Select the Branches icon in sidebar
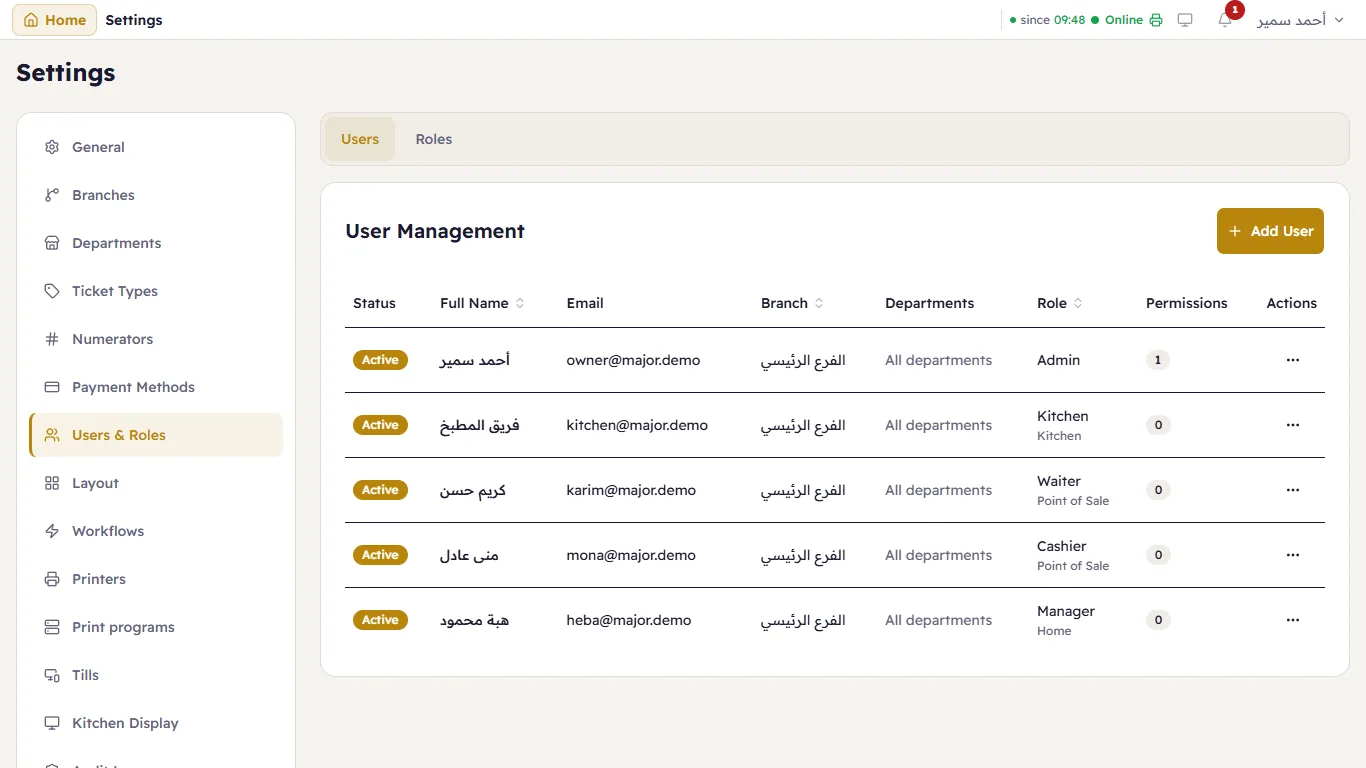The image size is (1366, 768). 52,195
